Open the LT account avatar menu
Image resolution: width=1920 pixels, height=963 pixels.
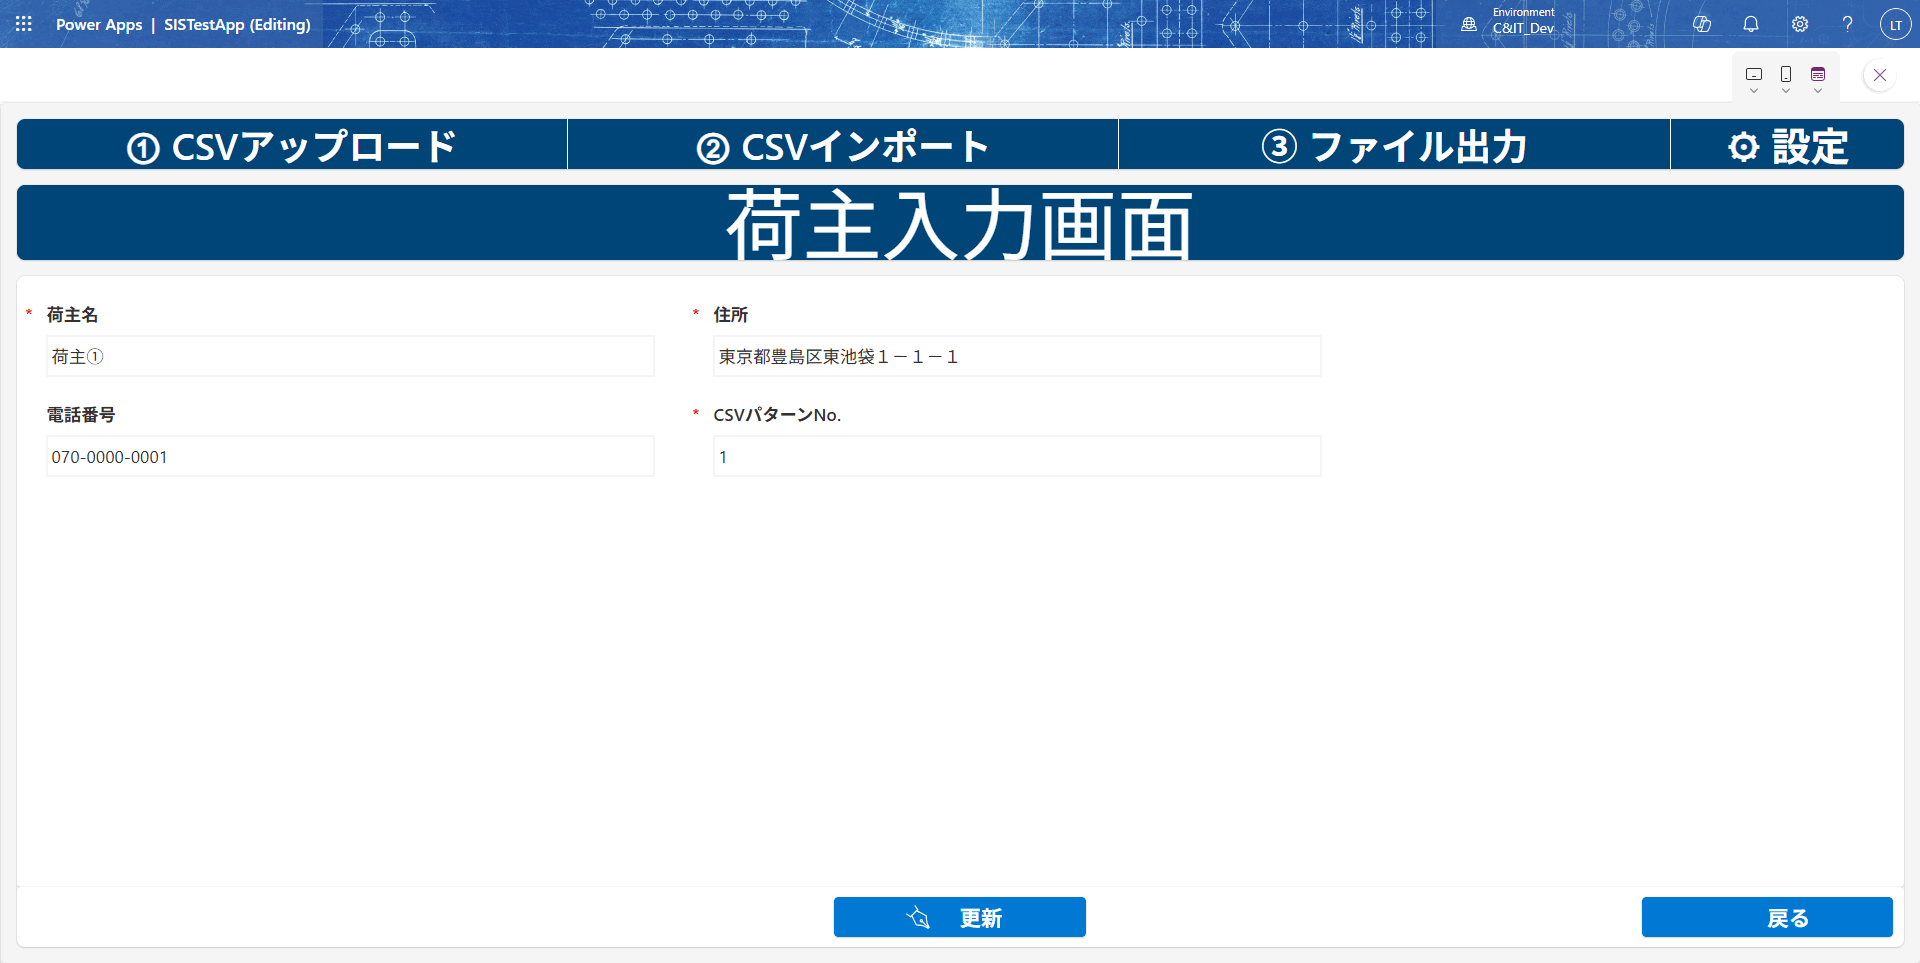1895,24
